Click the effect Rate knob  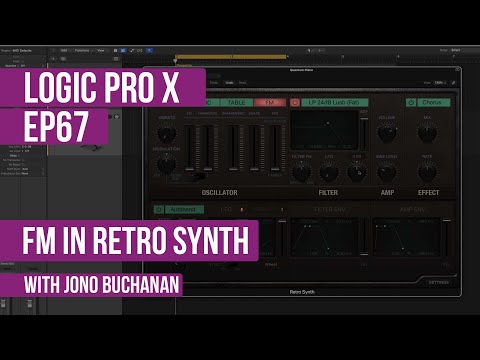click(427, 172)
